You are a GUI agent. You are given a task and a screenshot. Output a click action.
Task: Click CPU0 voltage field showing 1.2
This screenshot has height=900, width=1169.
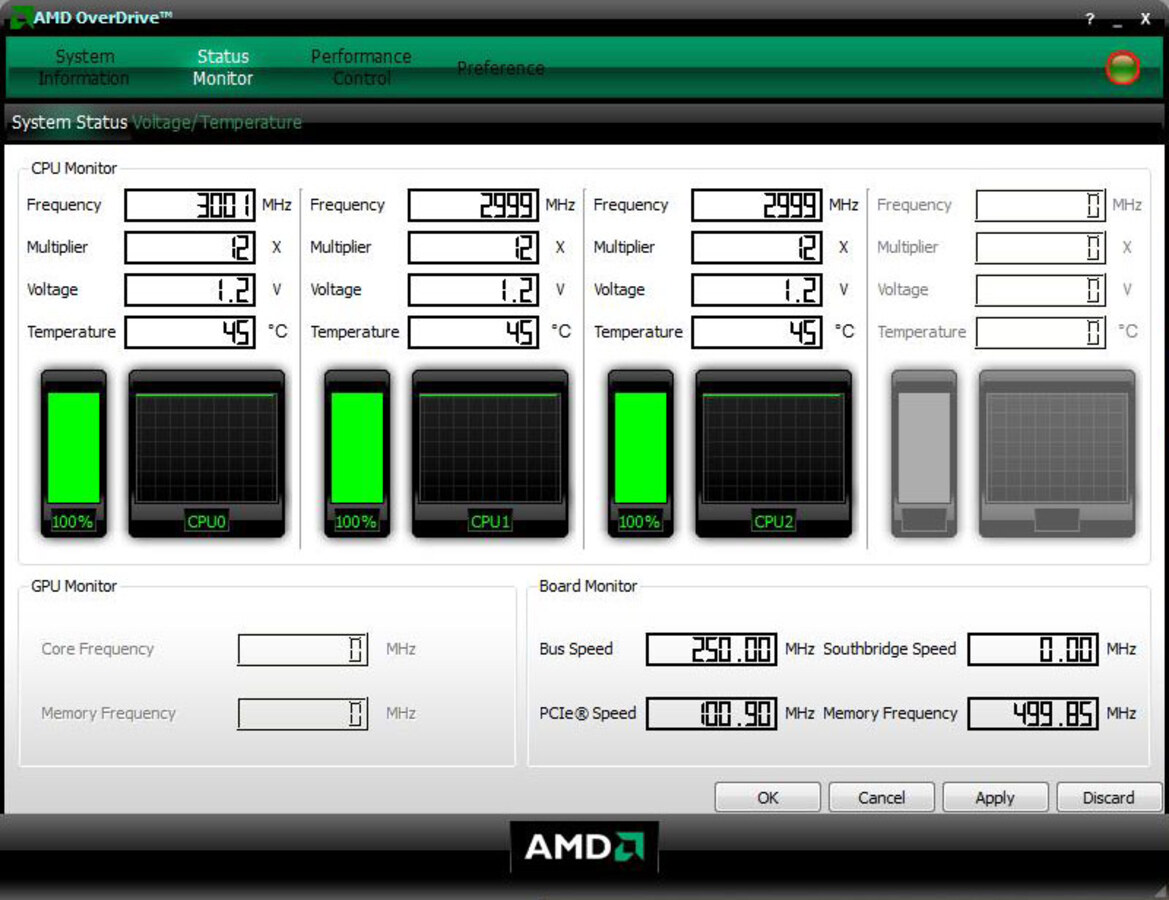(x=190, y=290)
